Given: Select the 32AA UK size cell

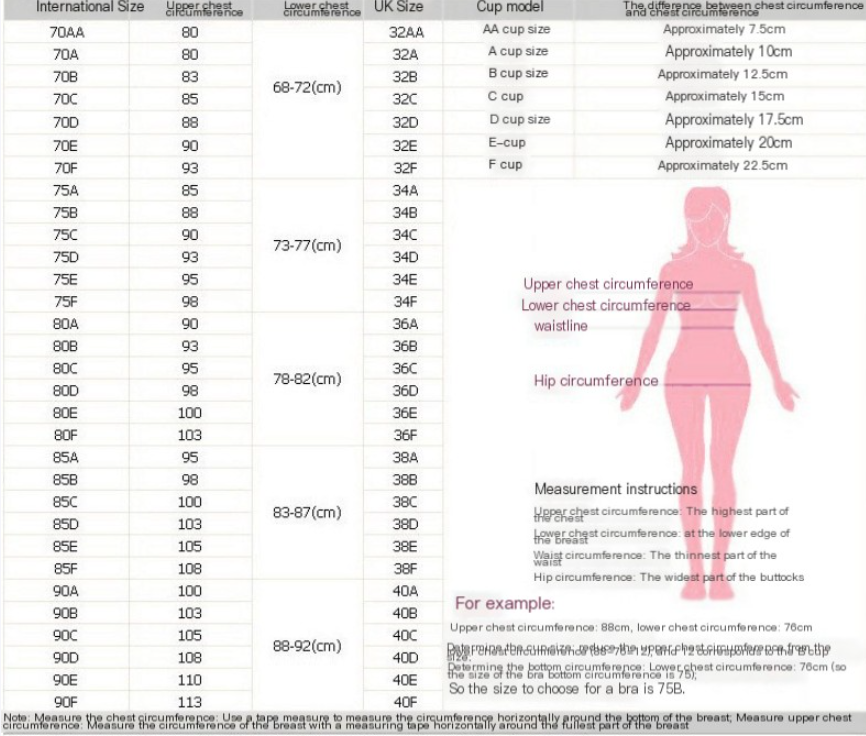Looking at the screenshot, I should [x=406, y=32].
